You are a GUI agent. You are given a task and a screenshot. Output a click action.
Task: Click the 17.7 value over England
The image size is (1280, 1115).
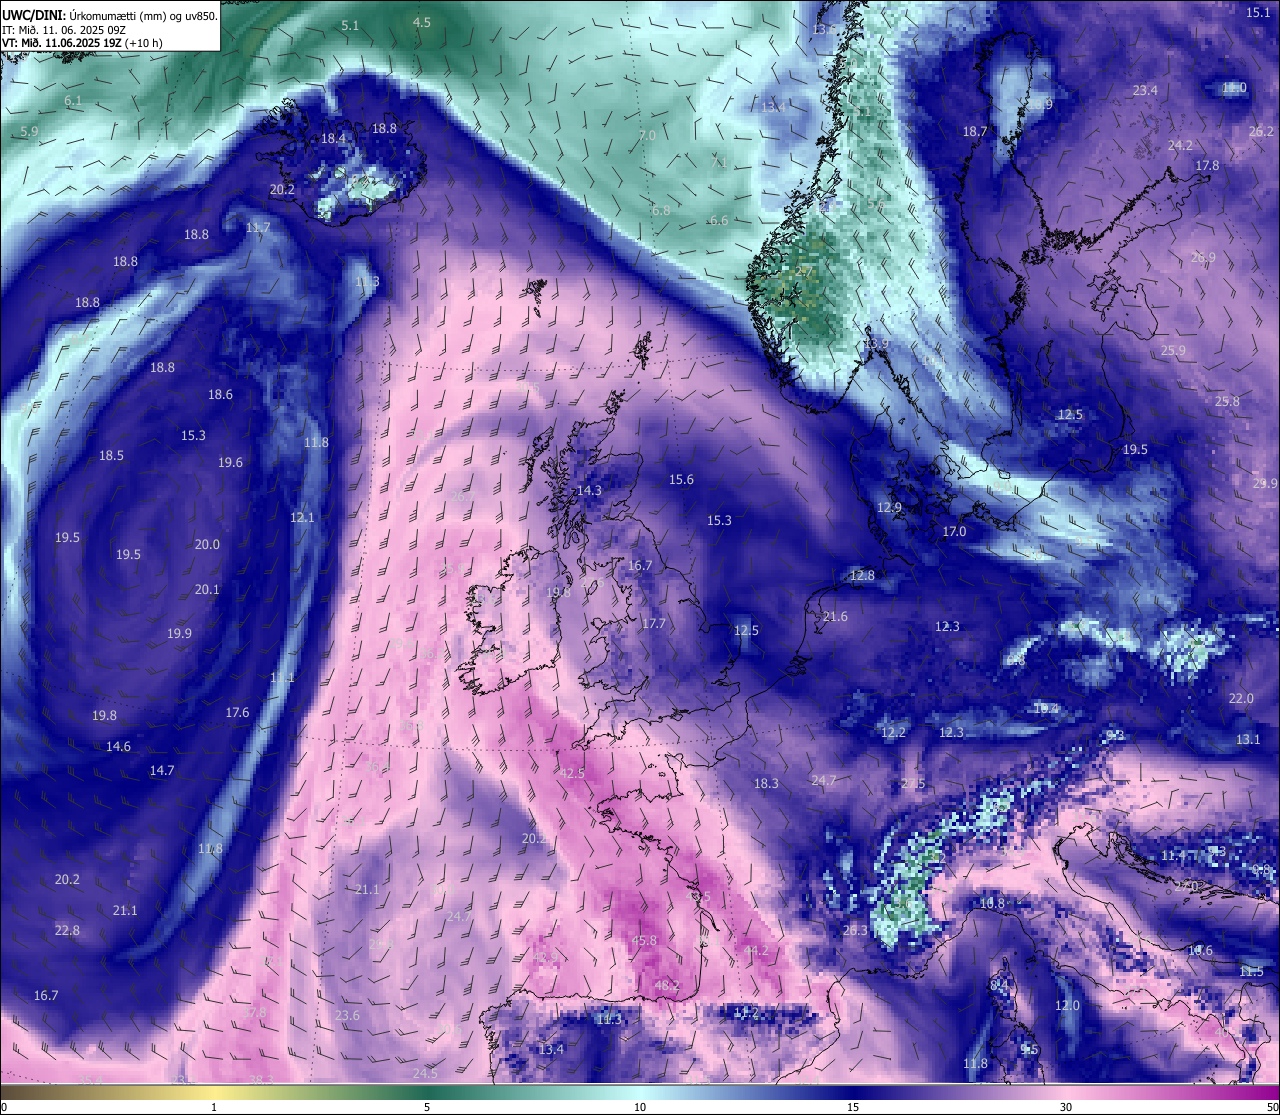[653, 623]
